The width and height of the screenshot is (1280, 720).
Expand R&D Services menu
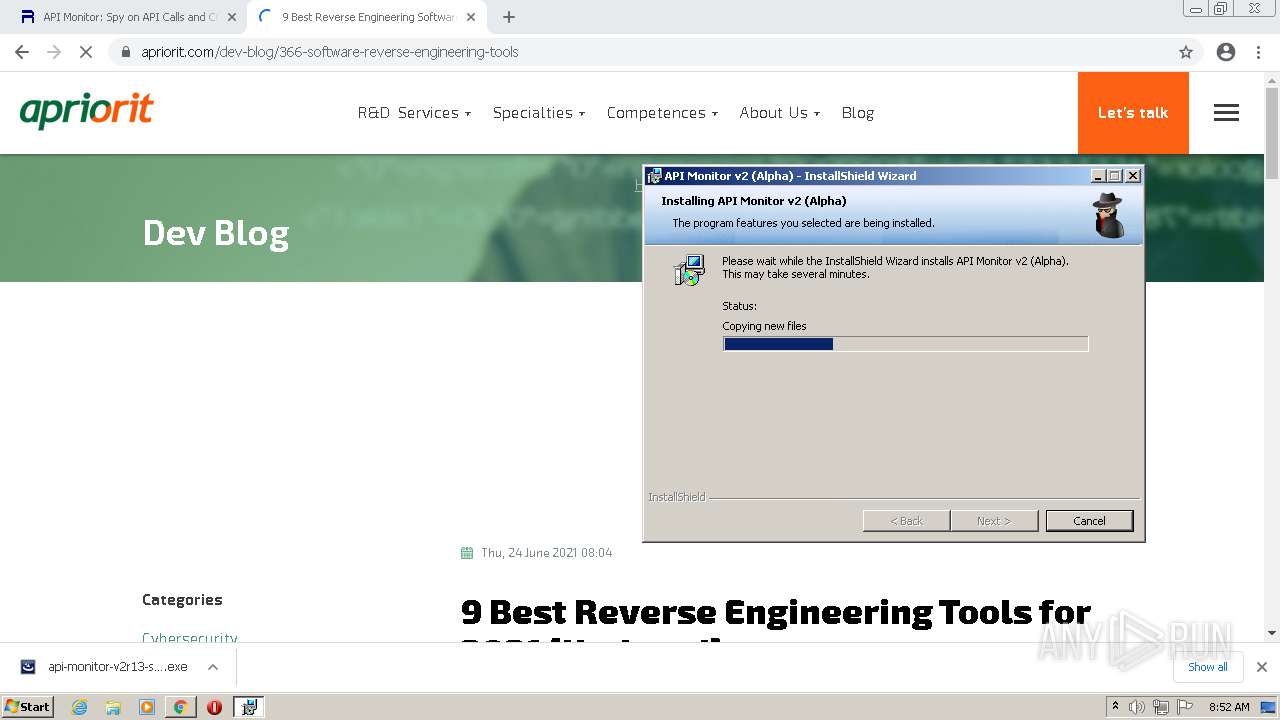(414, 113)
